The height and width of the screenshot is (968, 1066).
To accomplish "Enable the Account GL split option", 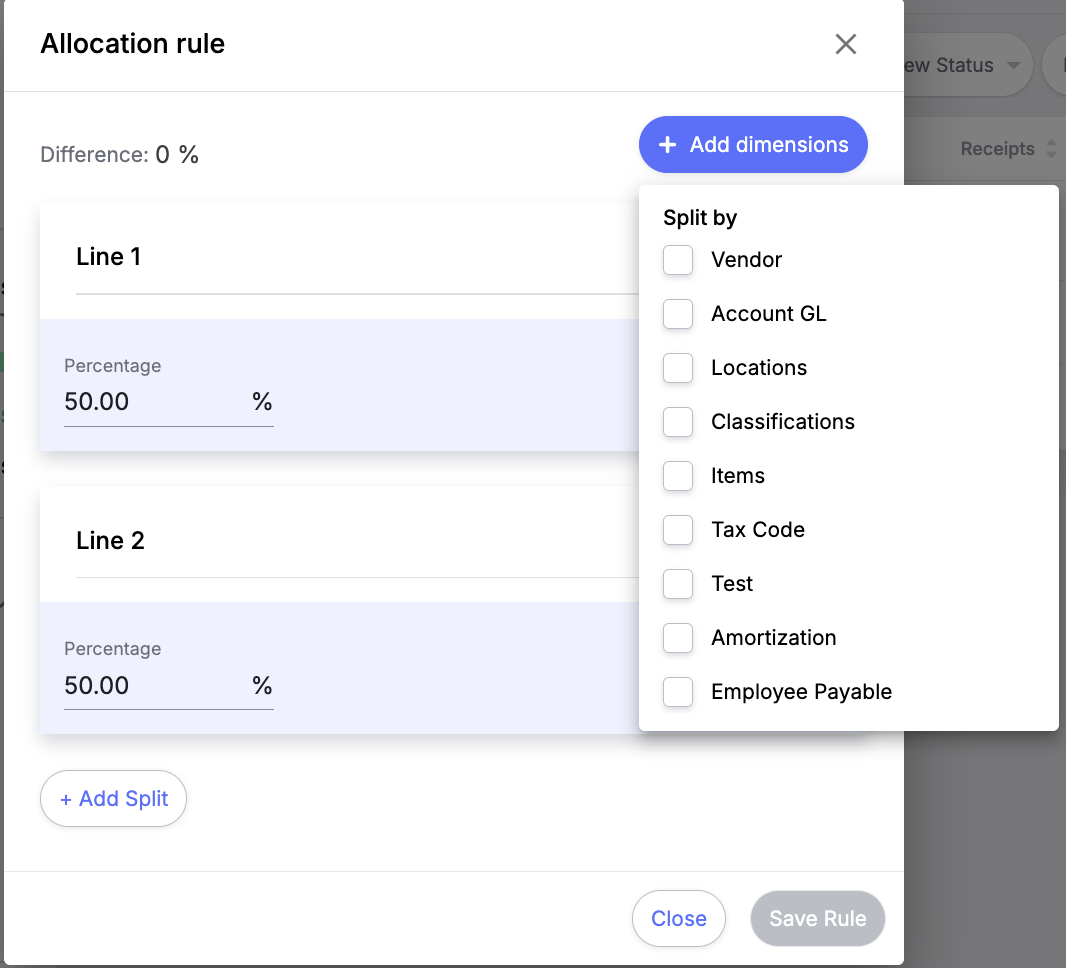I will coord(678,314).
